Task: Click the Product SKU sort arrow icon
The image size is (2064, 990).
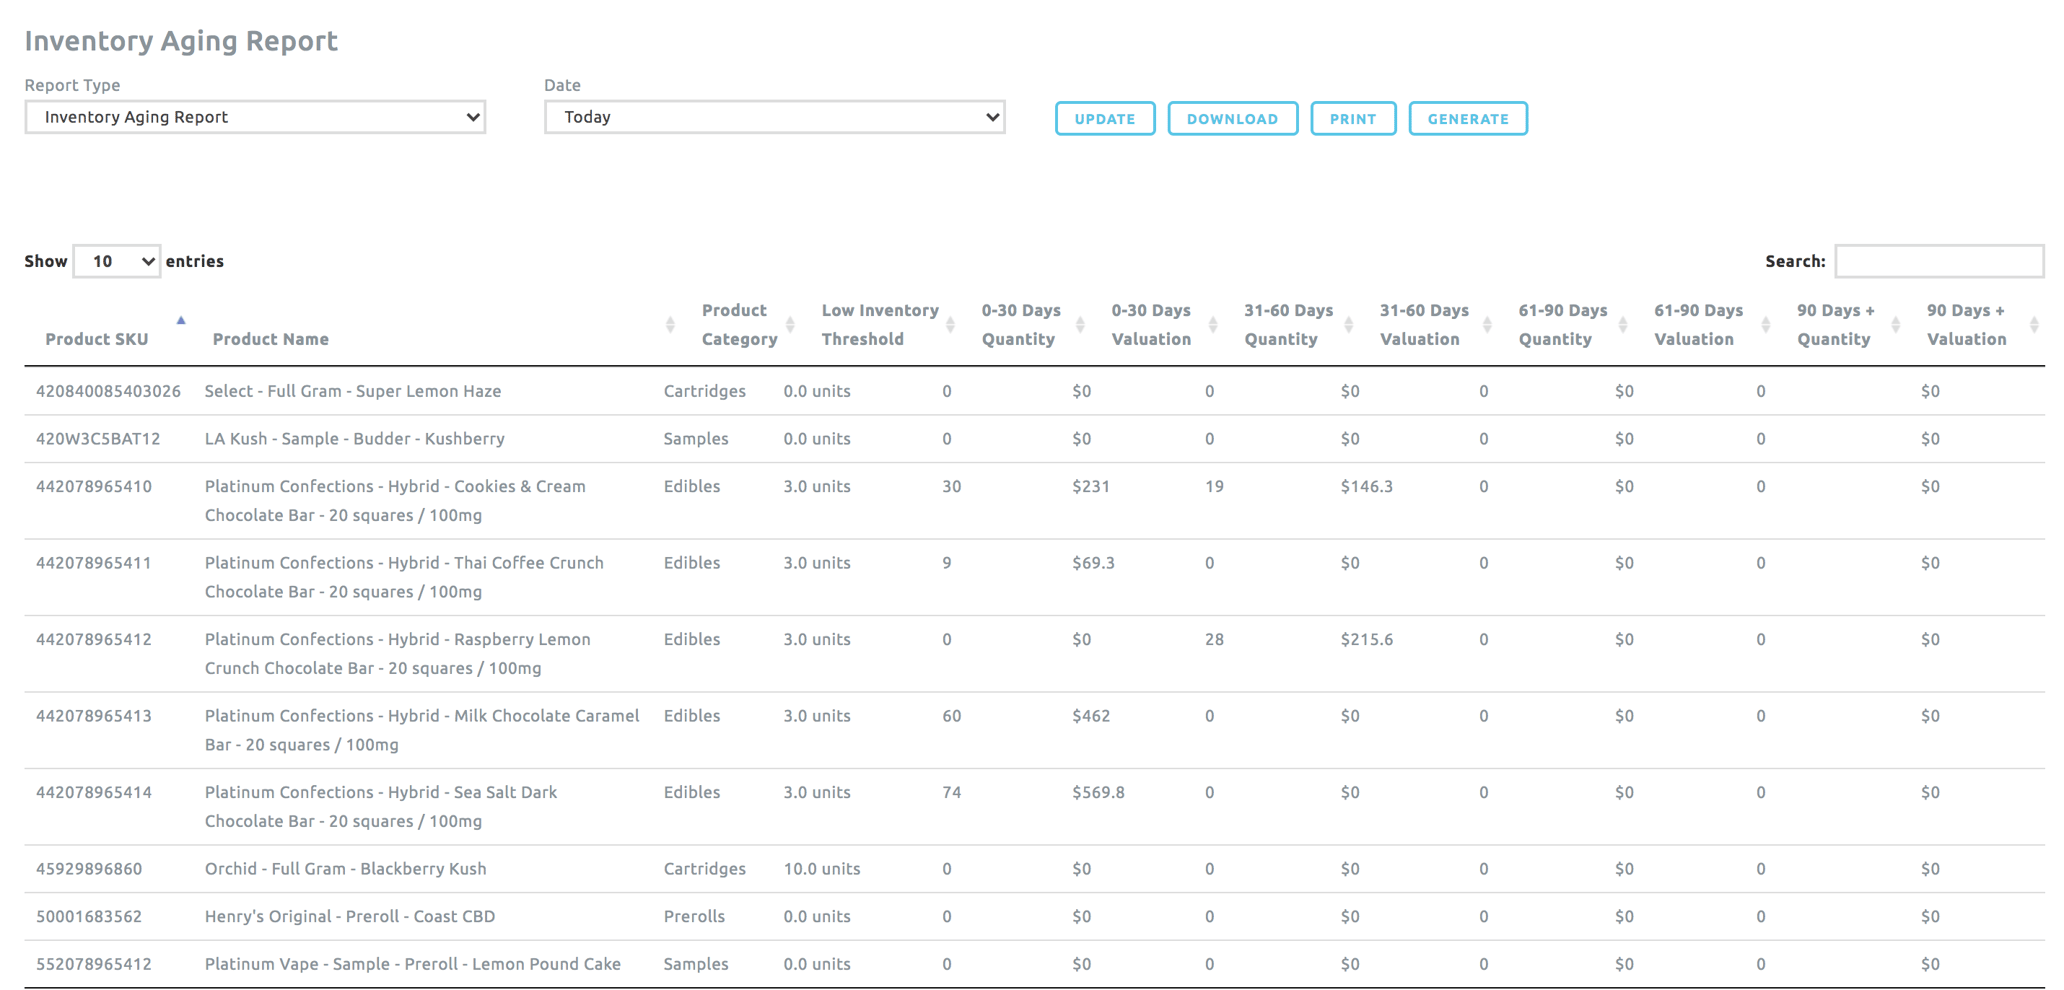Action: (x=181, y=321)
